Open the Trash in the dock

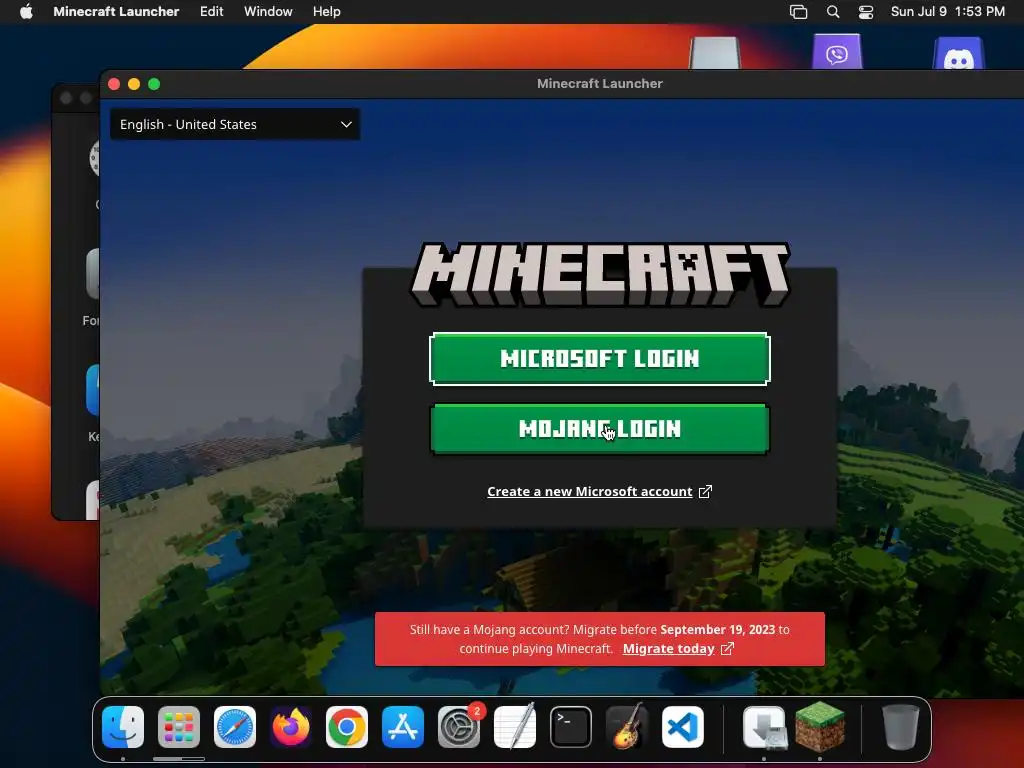901,727
